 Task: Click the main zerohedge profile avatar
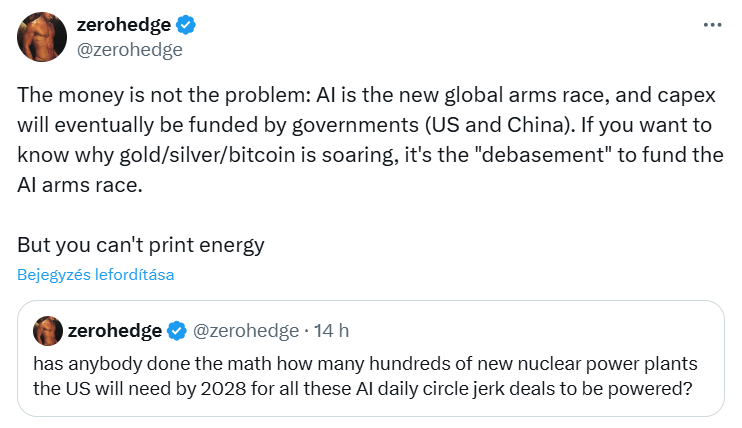click(x=40, y=36)
